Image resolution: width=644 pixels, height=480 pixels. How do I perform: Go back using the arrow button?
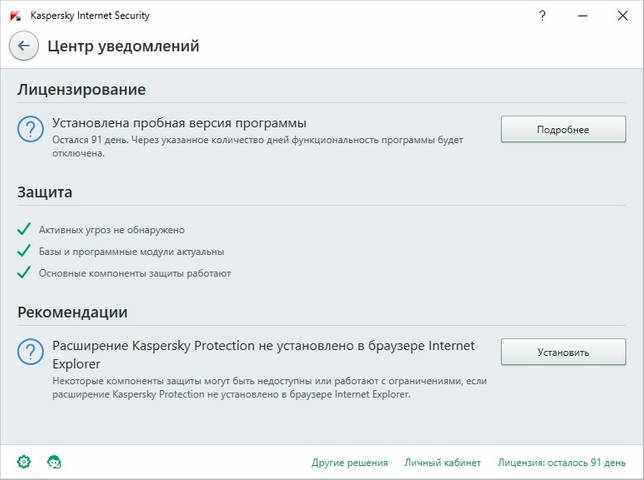tap(24, 46)
